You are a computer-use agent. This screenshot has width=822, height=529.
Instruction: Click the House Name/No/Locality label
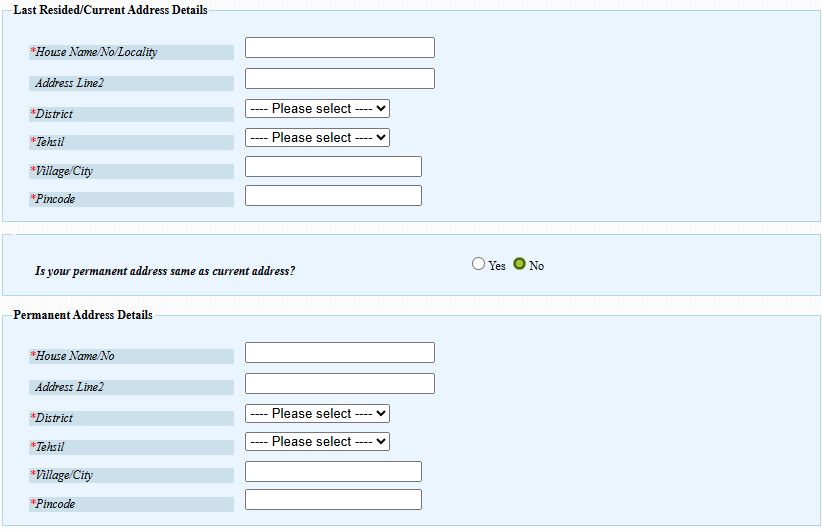[x=96, y=52]
